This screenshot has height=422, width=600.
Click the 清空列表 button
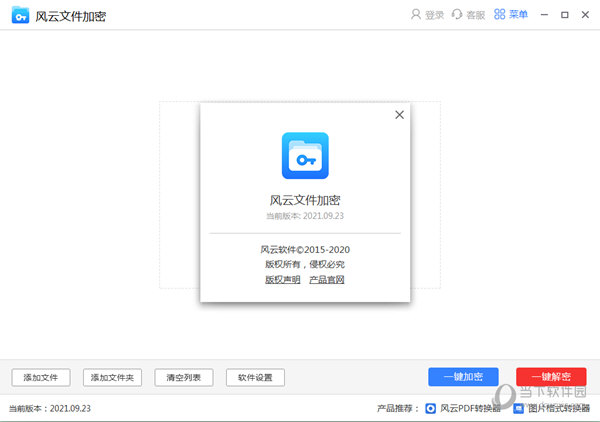184,378
